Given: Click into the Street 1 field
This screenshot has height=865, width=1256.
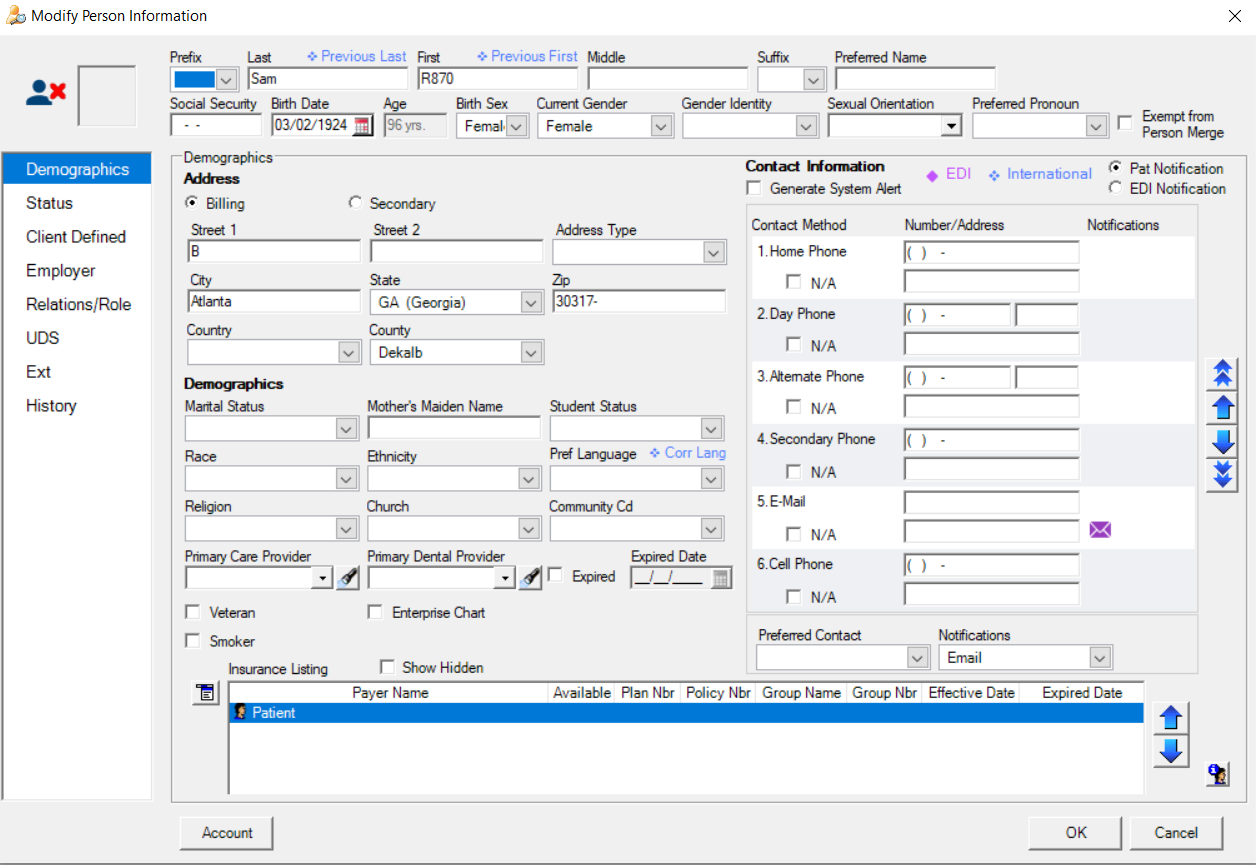Looking at the screenshot, I should click(x=274, y=251).
